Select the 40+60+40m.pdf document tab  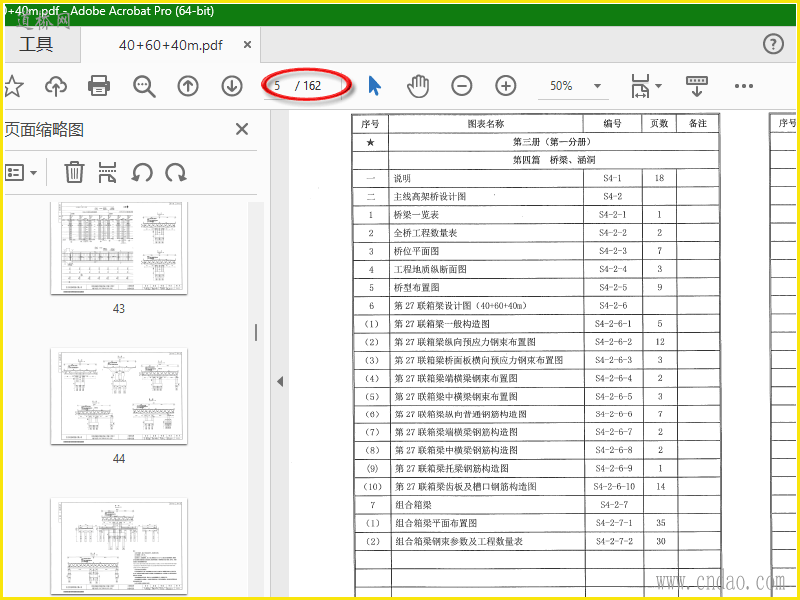[170, 45]
